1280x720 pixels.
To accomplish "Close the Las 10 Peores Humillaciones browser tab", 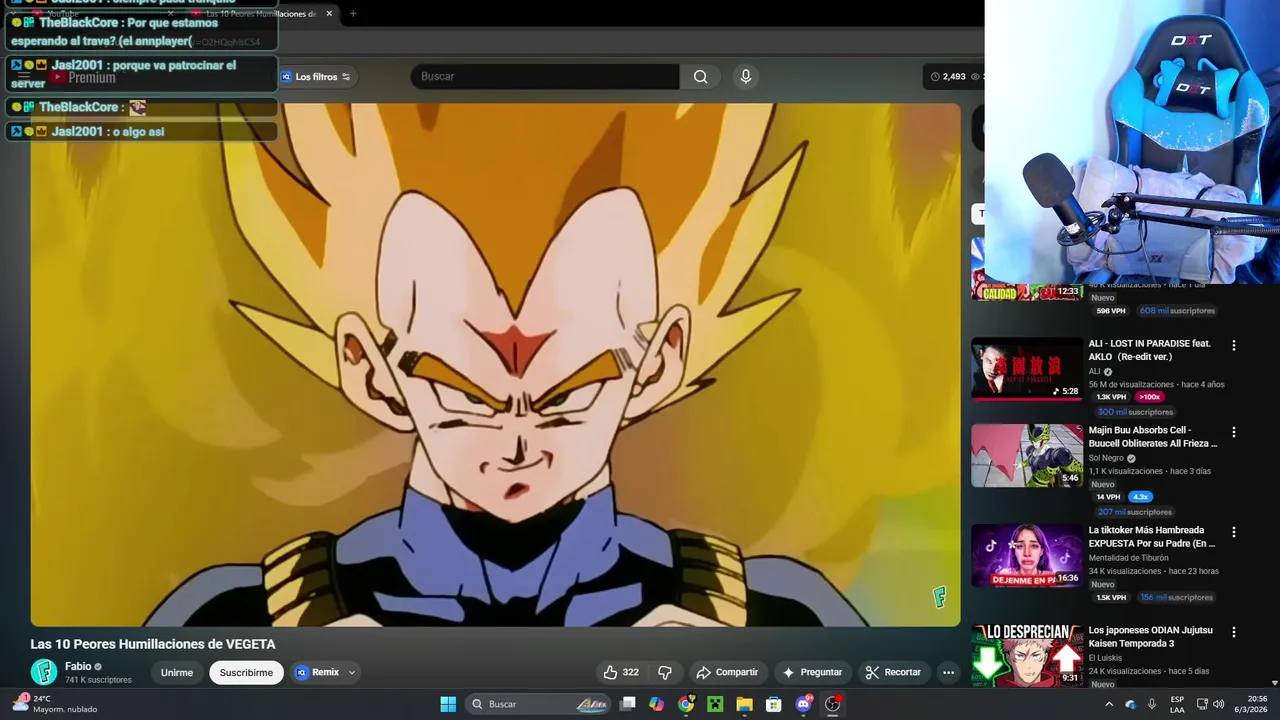I will pyautogui.click(x=329, y=14).
